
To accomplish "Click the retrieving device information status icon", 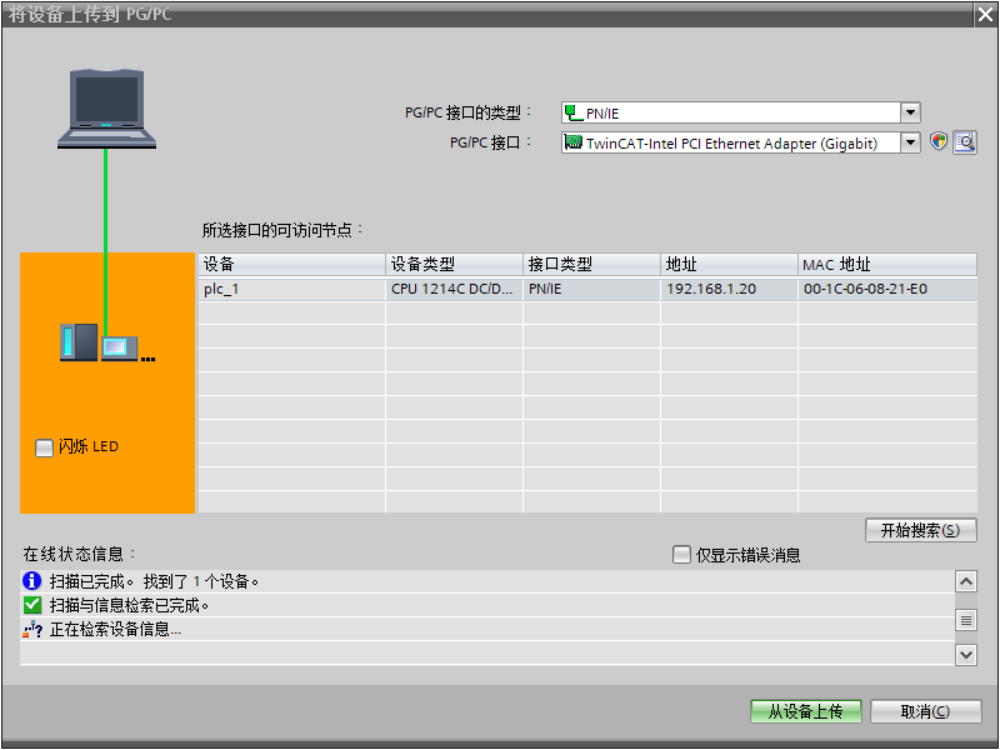I will (x=32, y=630).
